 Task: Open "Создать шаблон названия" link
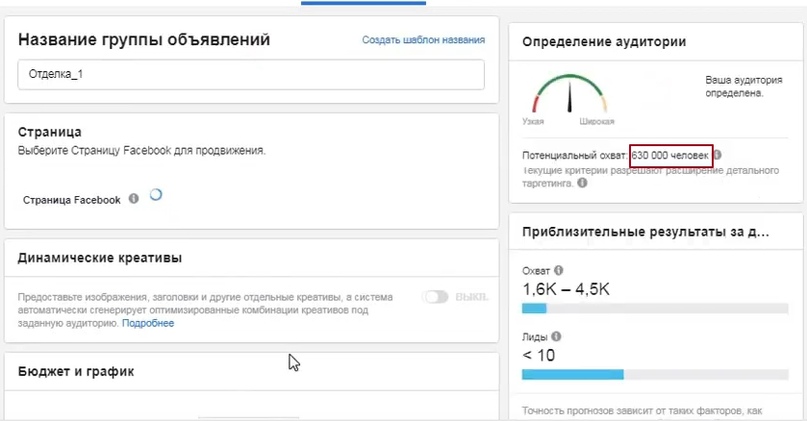[x=423, y=40]
